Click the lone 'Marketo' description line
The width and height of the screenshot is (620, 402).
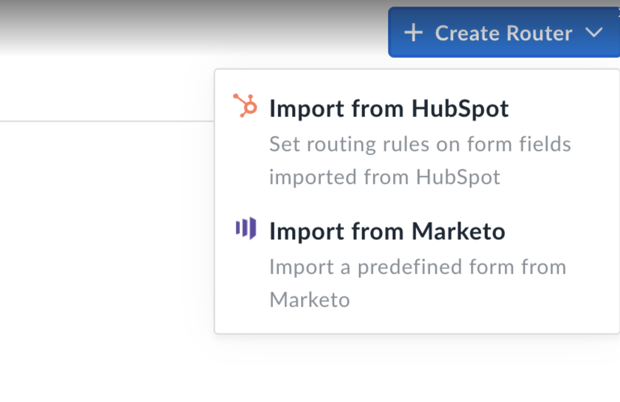(x=310, y=300)
